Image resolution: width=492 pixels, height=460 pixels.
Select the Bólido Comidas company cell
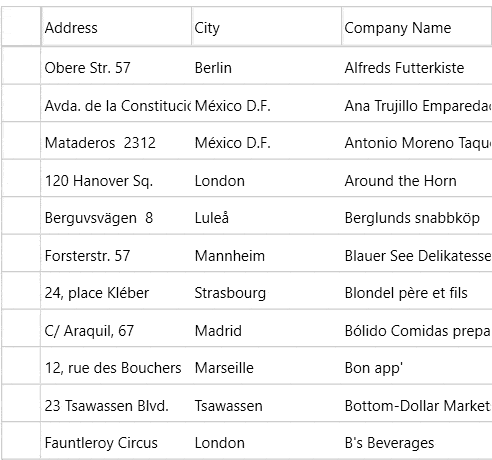(417, 328)
